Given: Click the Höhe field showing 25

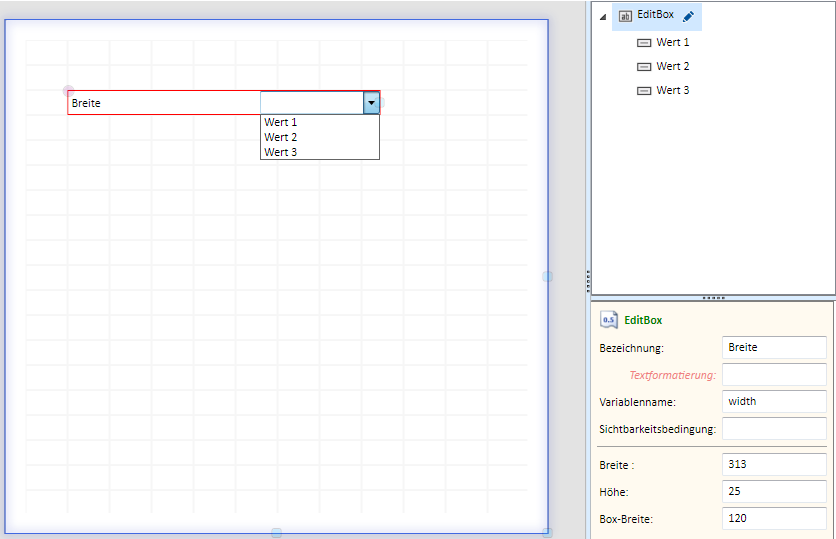Looking at the screenshot, I should point(773,491).
